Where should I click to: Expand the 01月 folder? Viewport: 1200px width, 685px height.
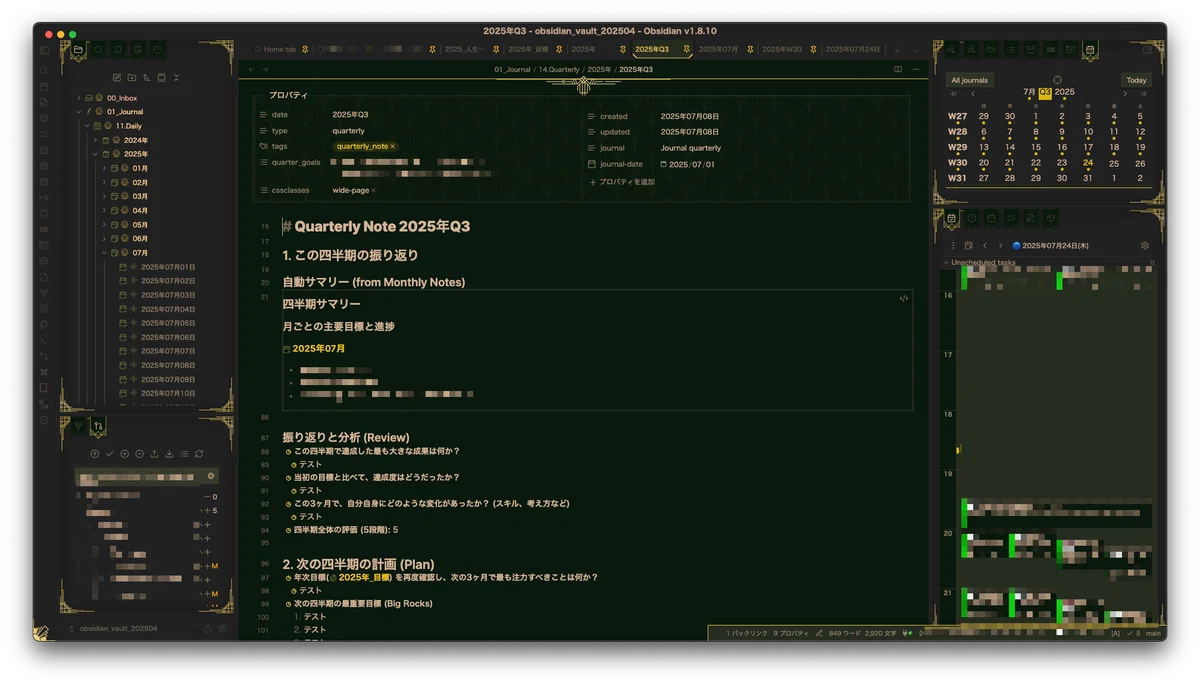pos(104,168)
